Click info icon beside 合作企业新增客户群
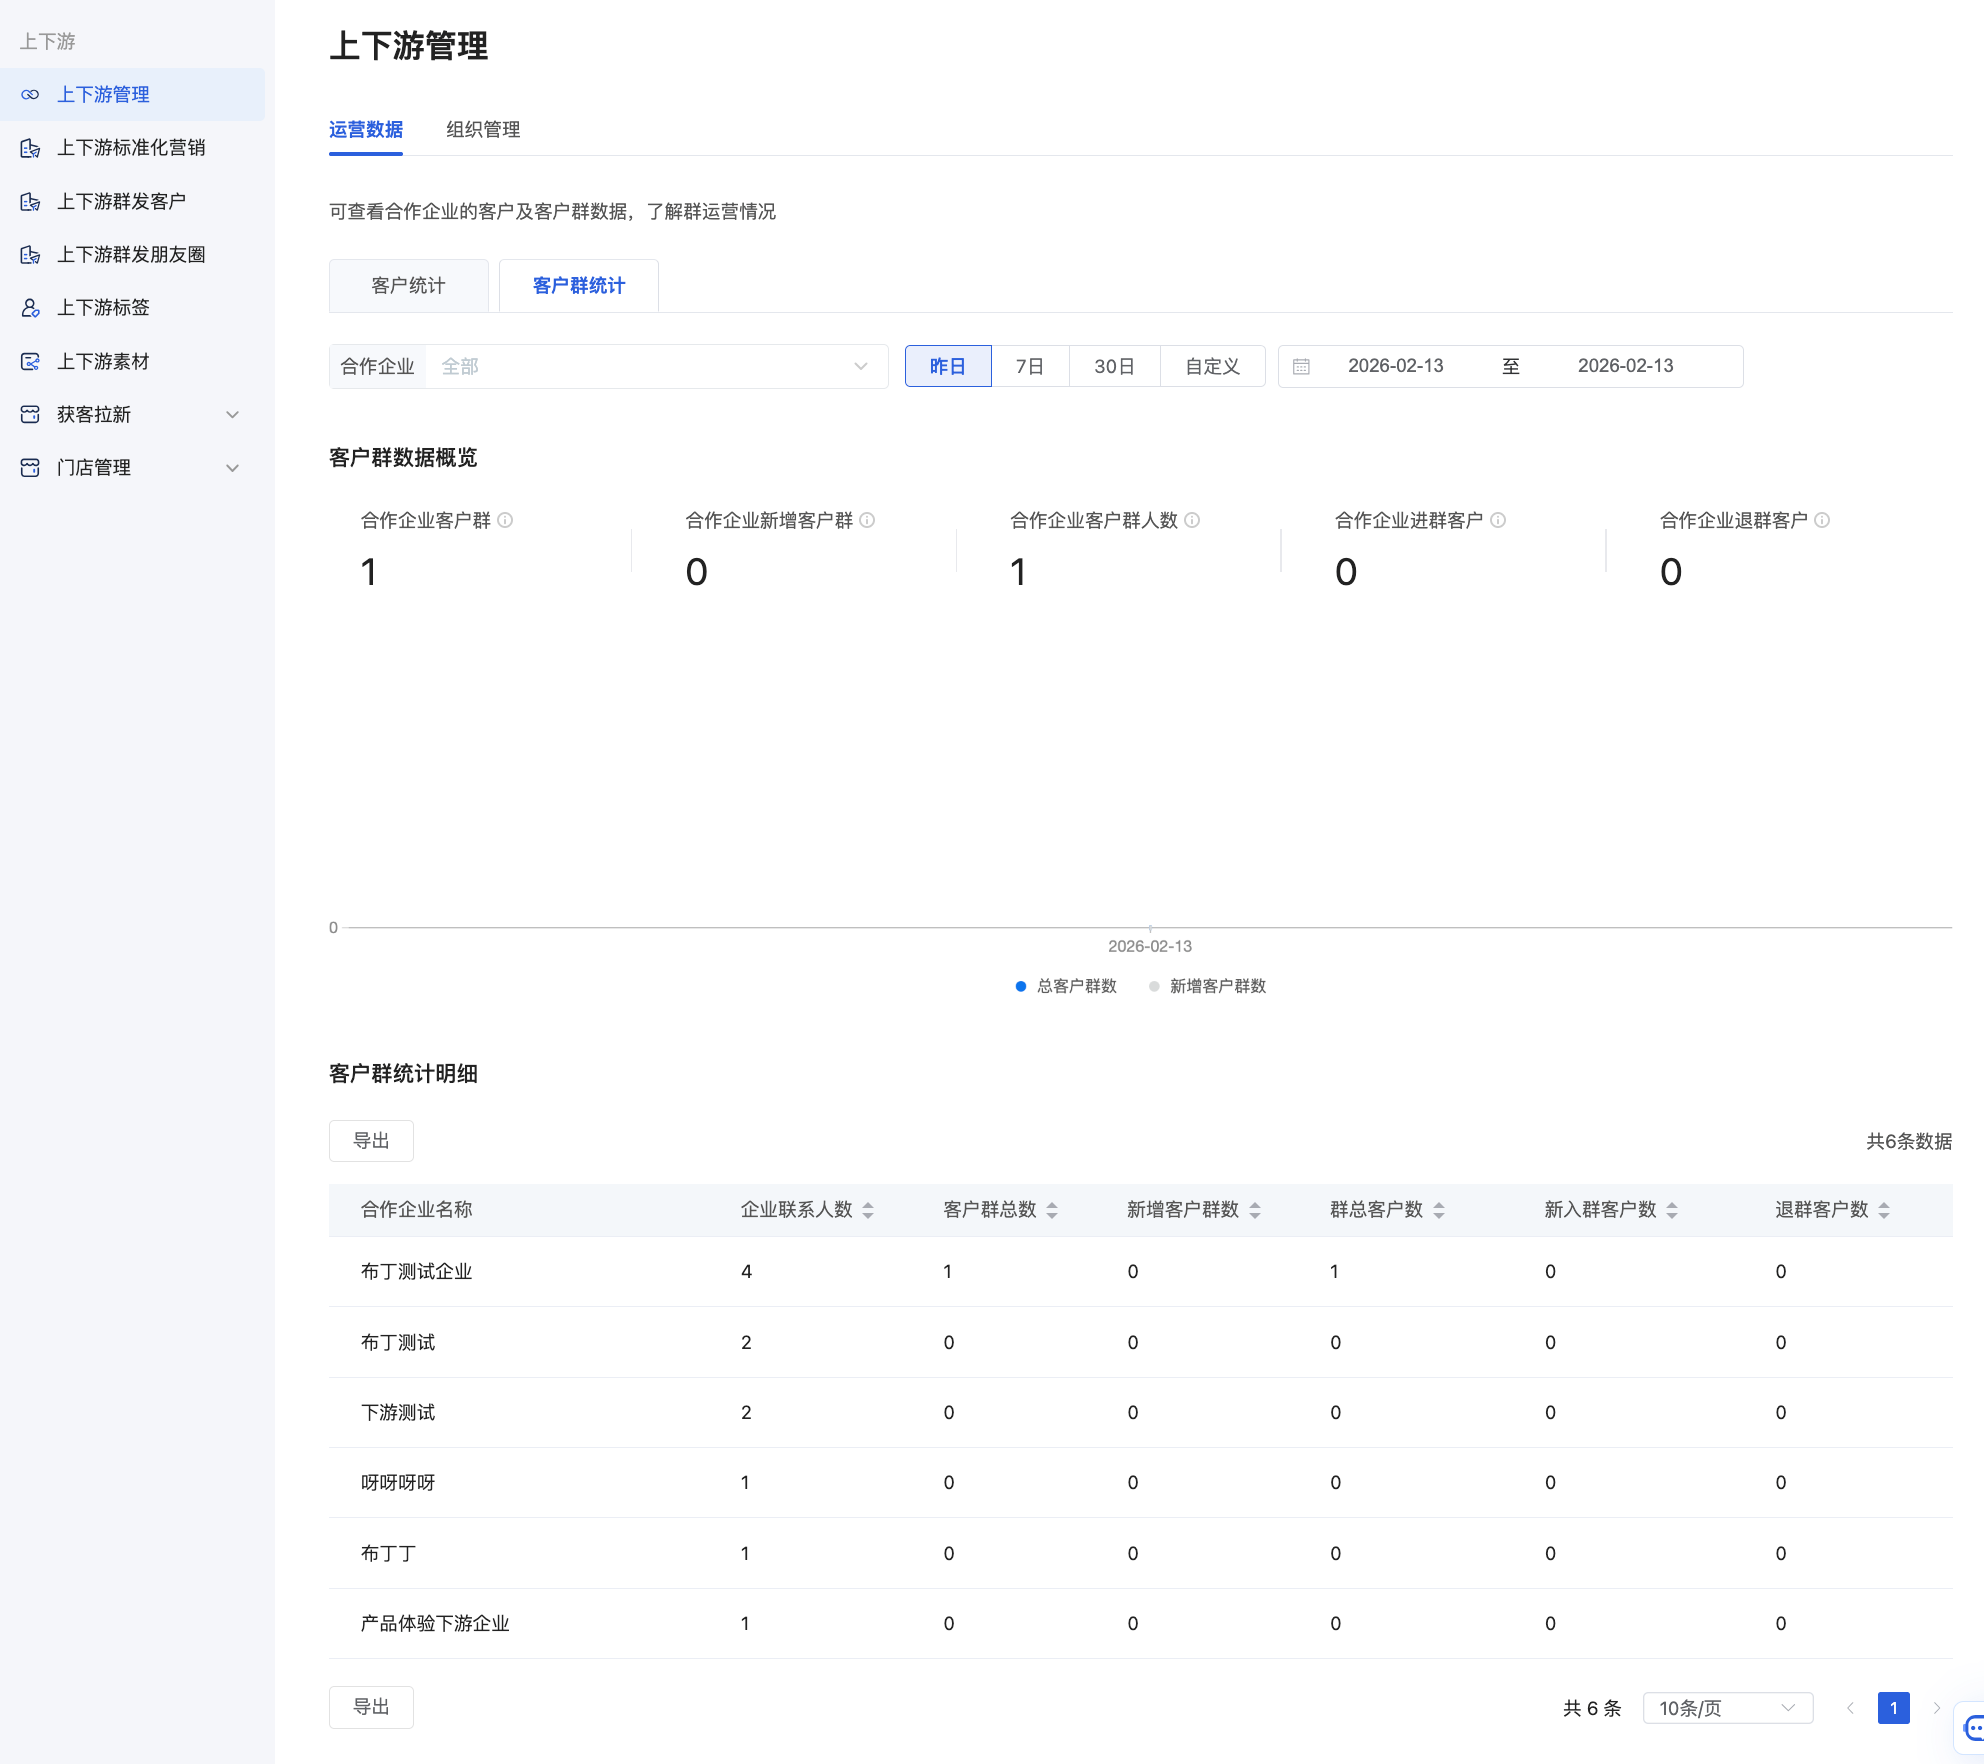The height and width of the screenshot is (1764, 1984). [867, 520]
